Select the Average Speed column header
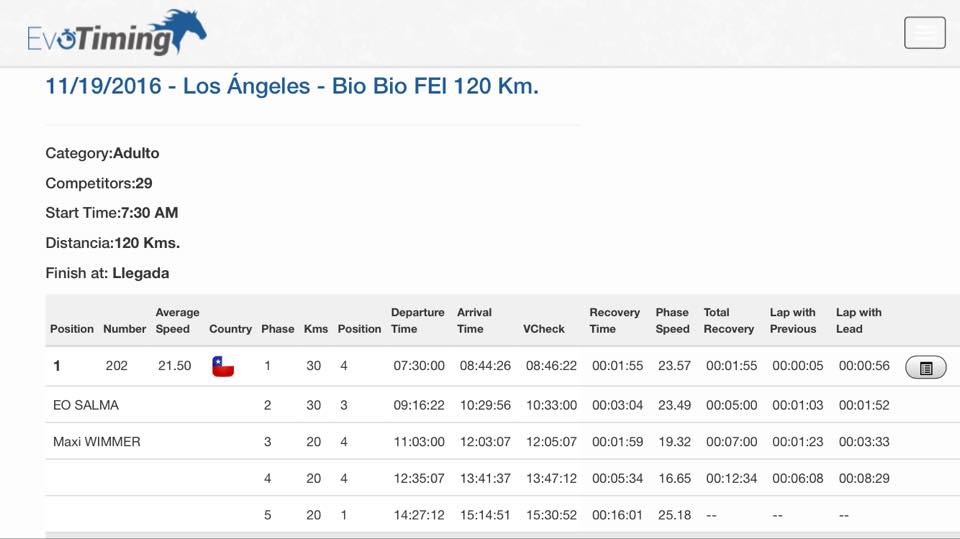This screenshot has height=539, width=960. [177, 320]
